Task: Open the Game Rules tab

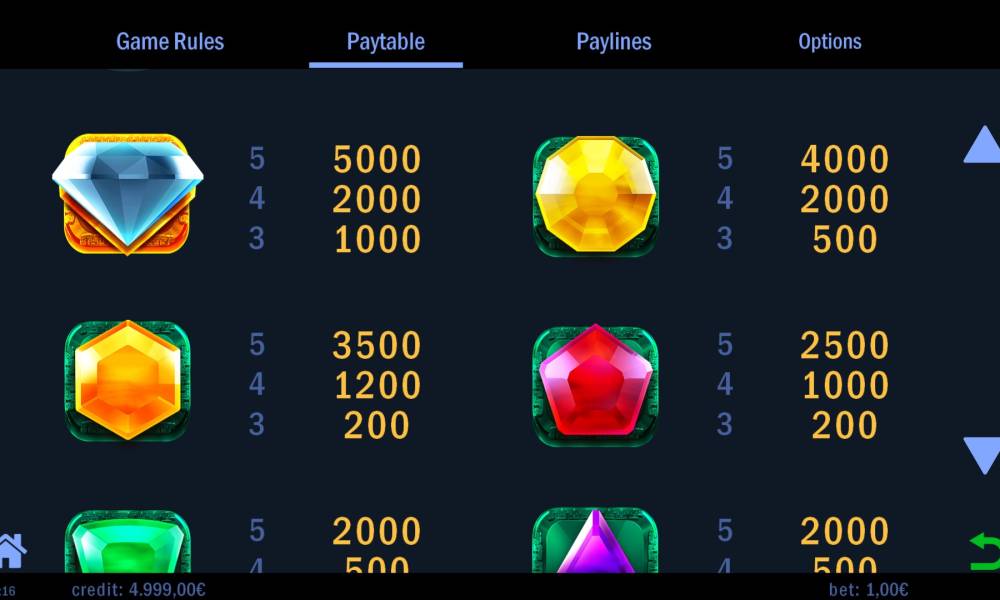Action: [x=170, y=41]
